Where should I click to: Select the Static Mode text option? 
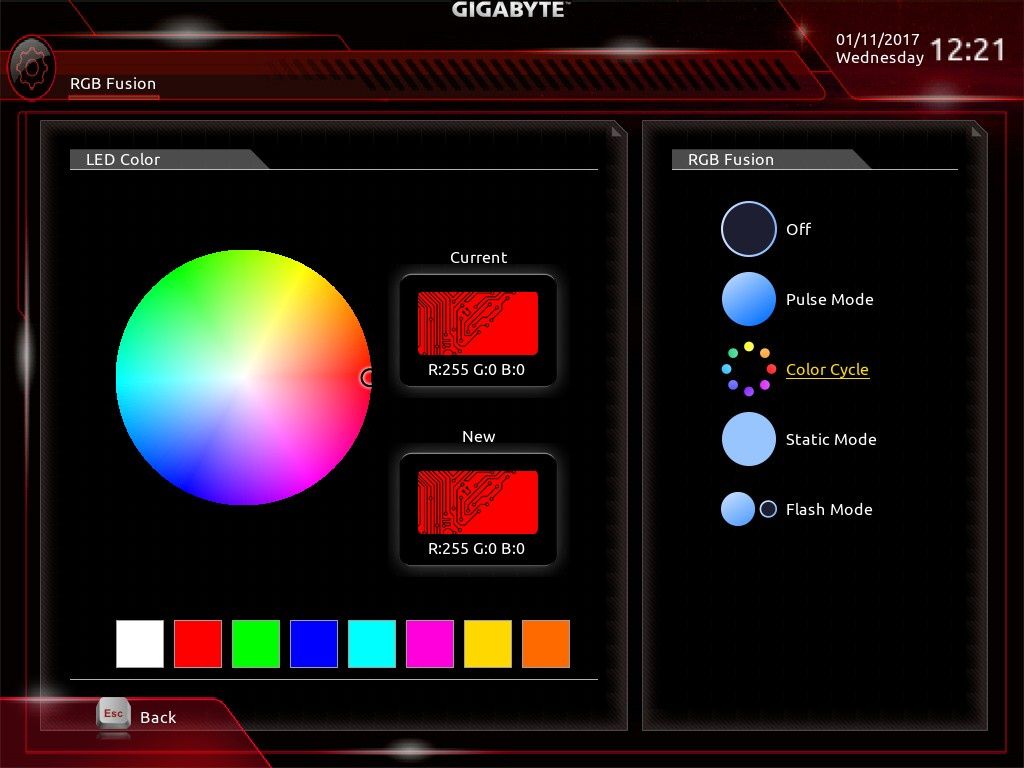[x=831, y=440]
